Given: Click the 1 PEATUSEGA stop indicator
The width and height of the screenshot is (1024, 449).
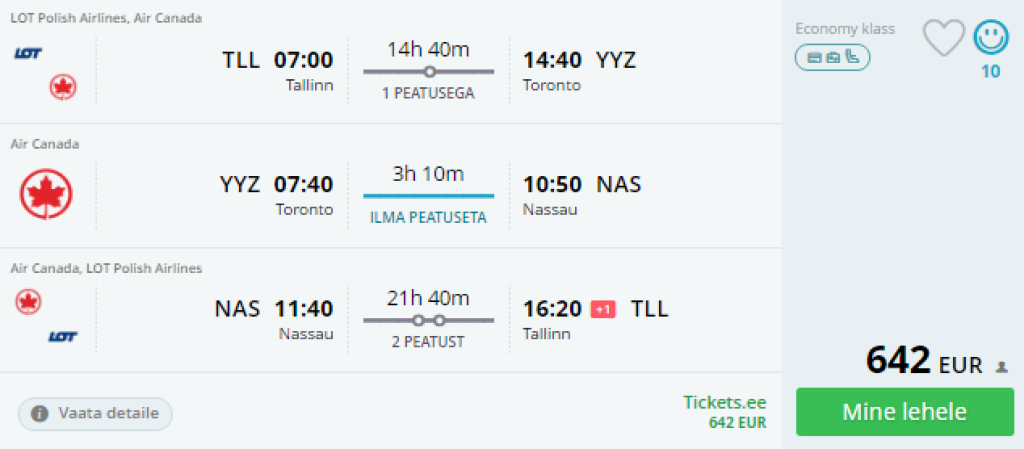Looking at the screenshot, I should [428, 93].
